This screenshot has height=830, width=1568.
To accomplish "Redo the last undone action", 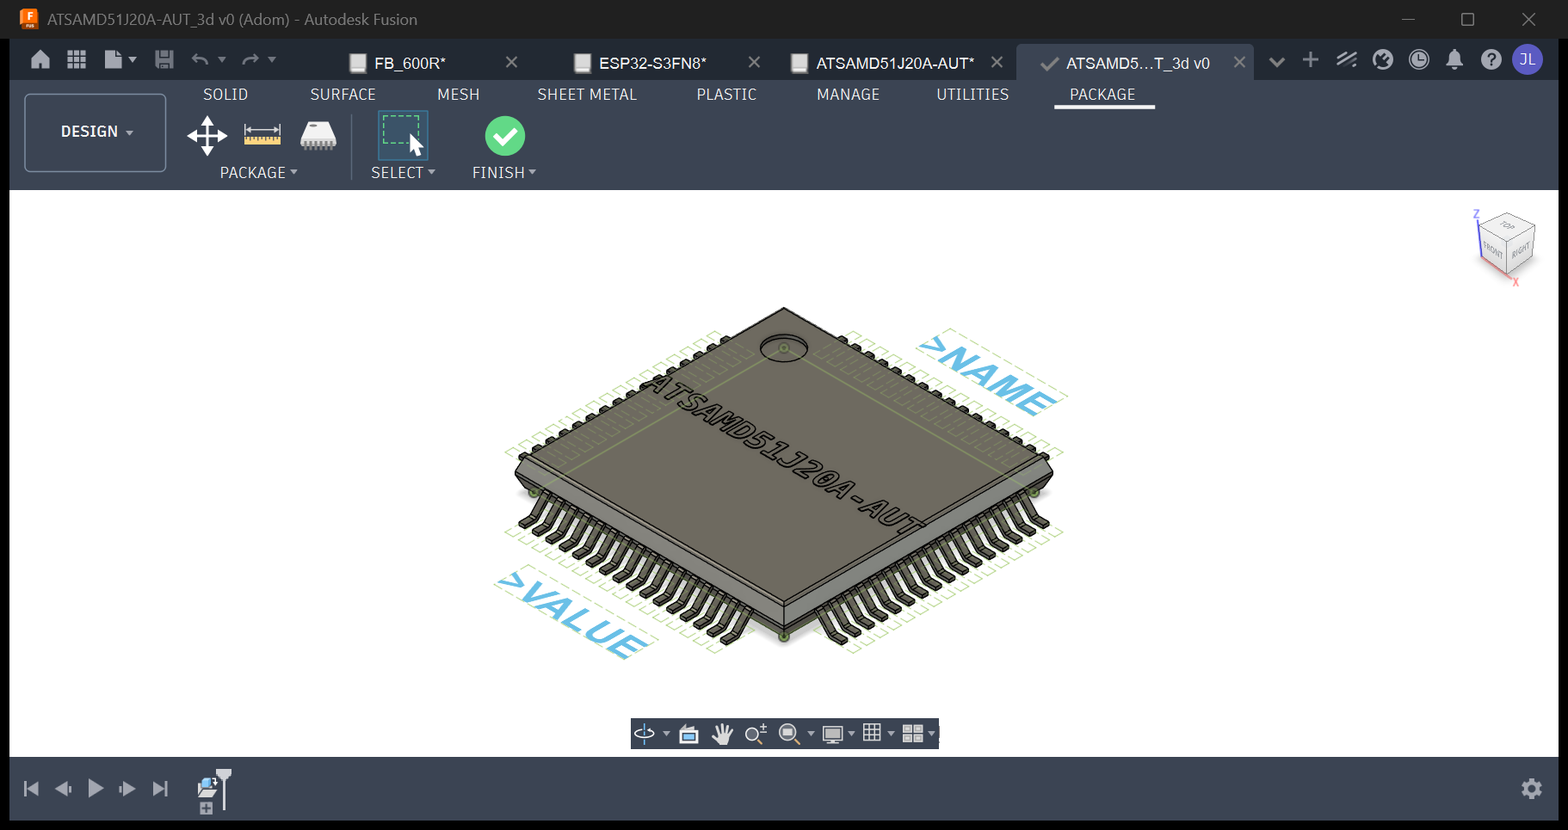I will point(250,60).
